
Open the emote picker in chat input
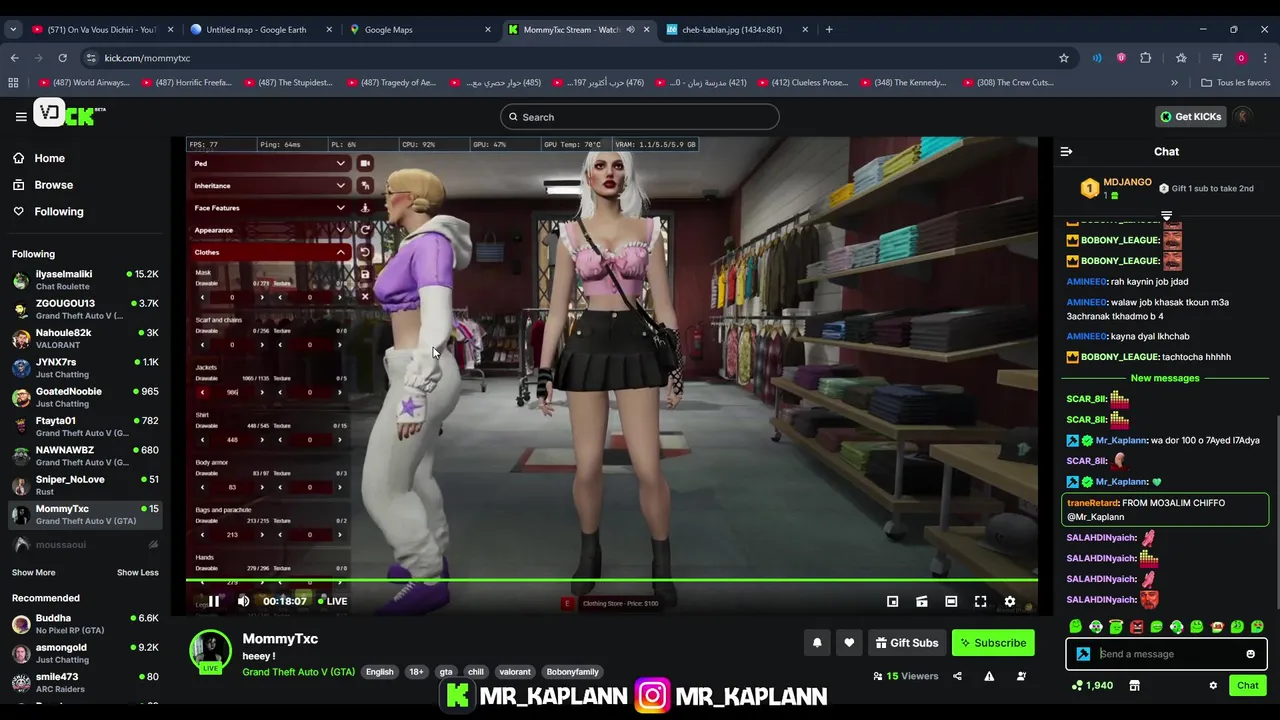[1250, 654]
